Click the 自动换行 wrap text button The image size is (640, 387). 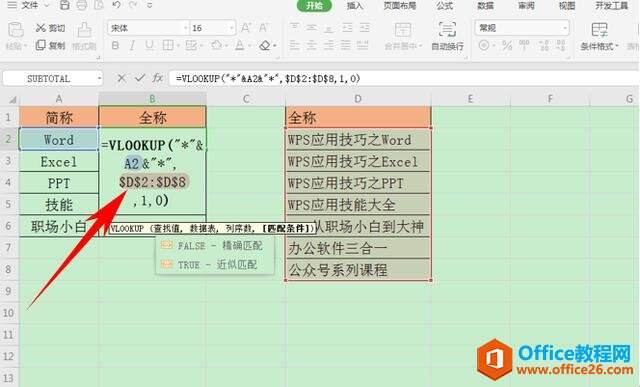448,36
